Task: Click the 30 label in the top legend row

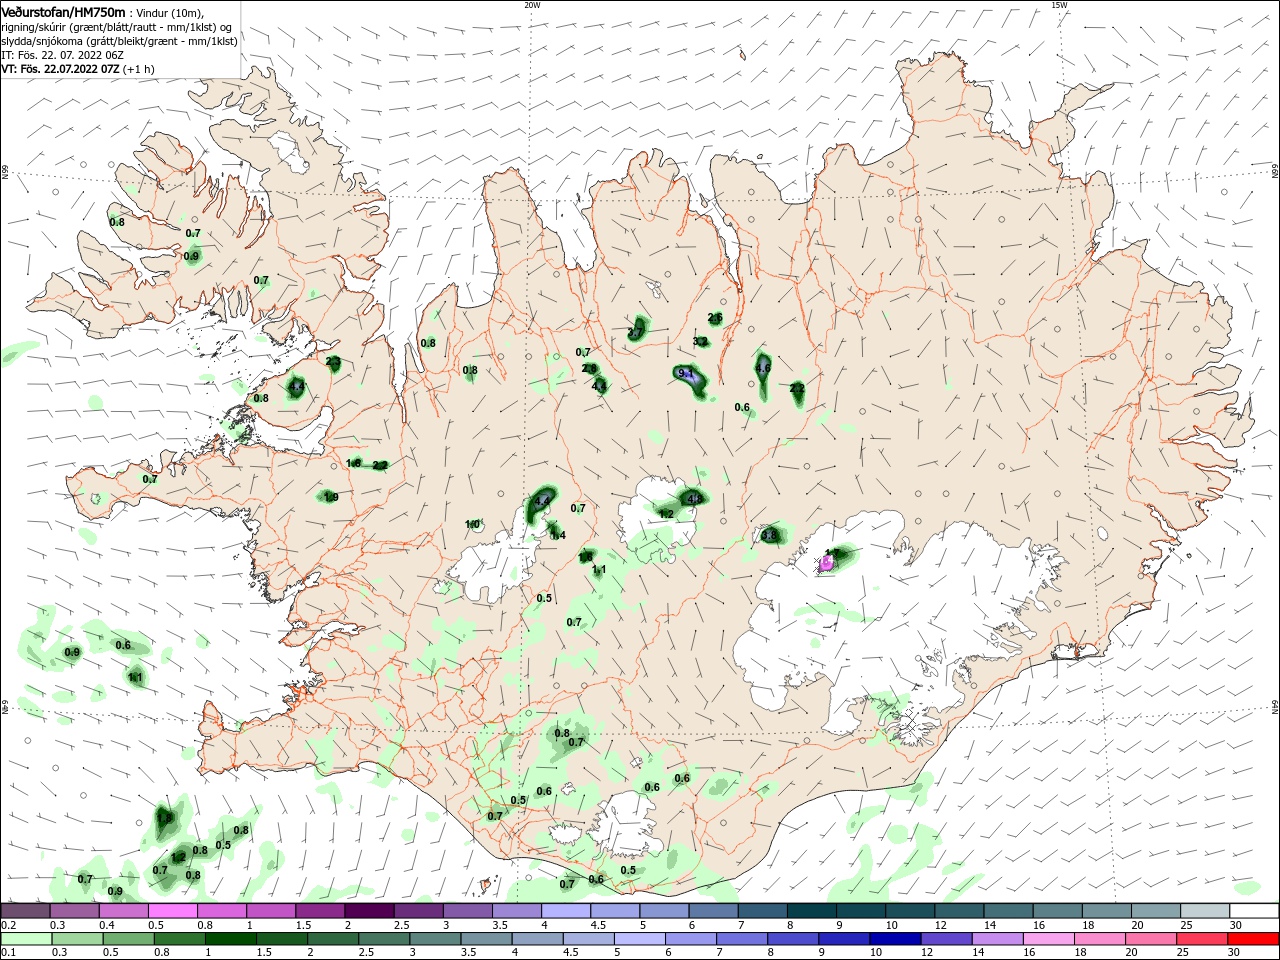Action: (x=1235, y=925)
